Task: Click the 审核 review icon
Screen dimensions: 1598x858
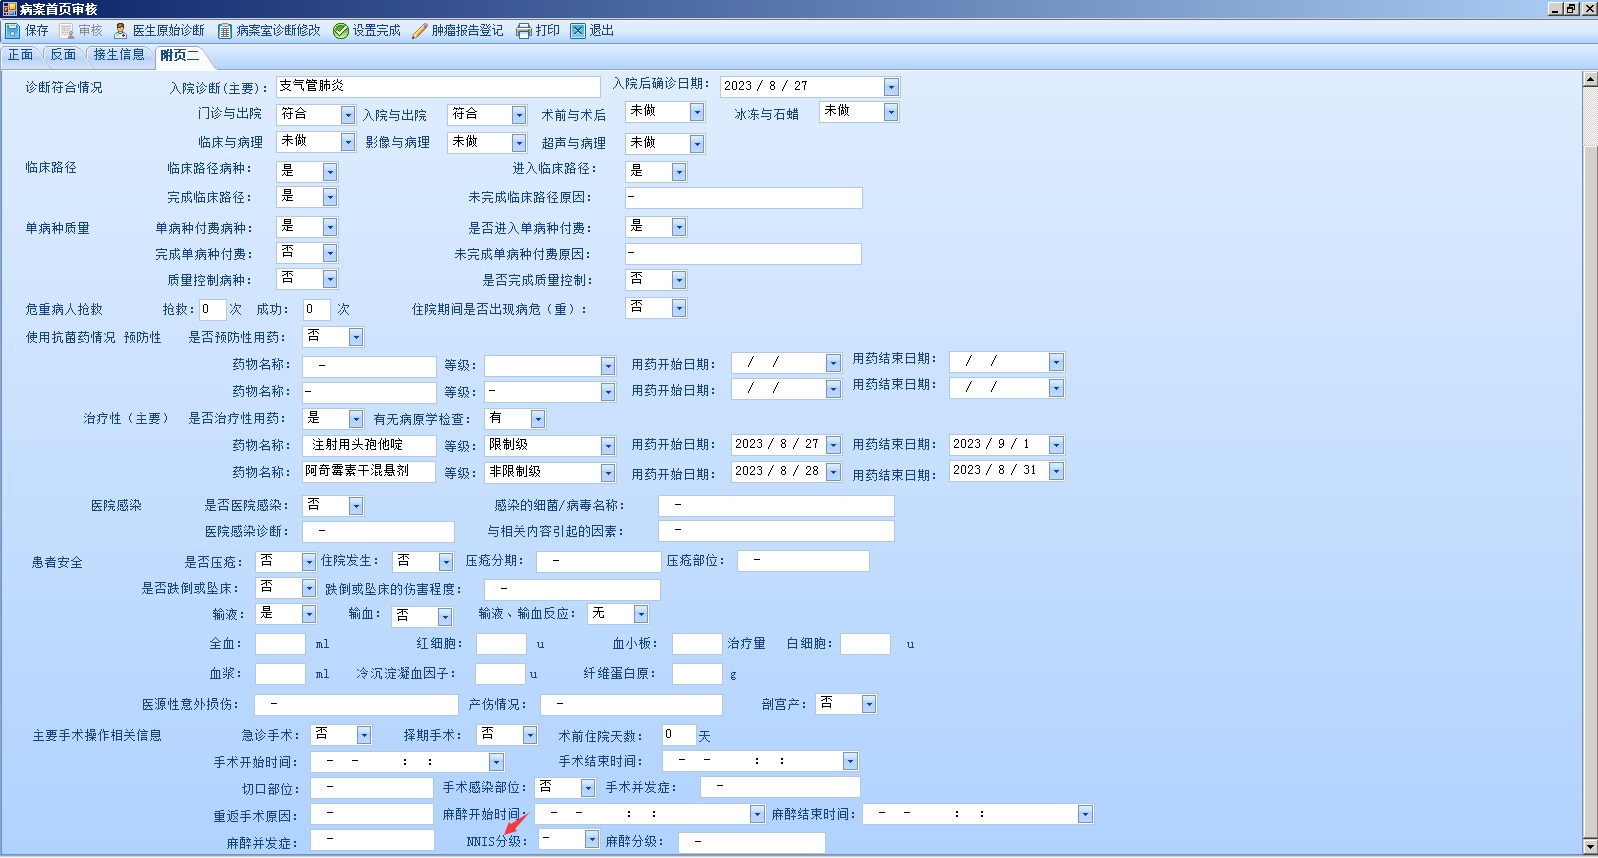Action: 67,31
